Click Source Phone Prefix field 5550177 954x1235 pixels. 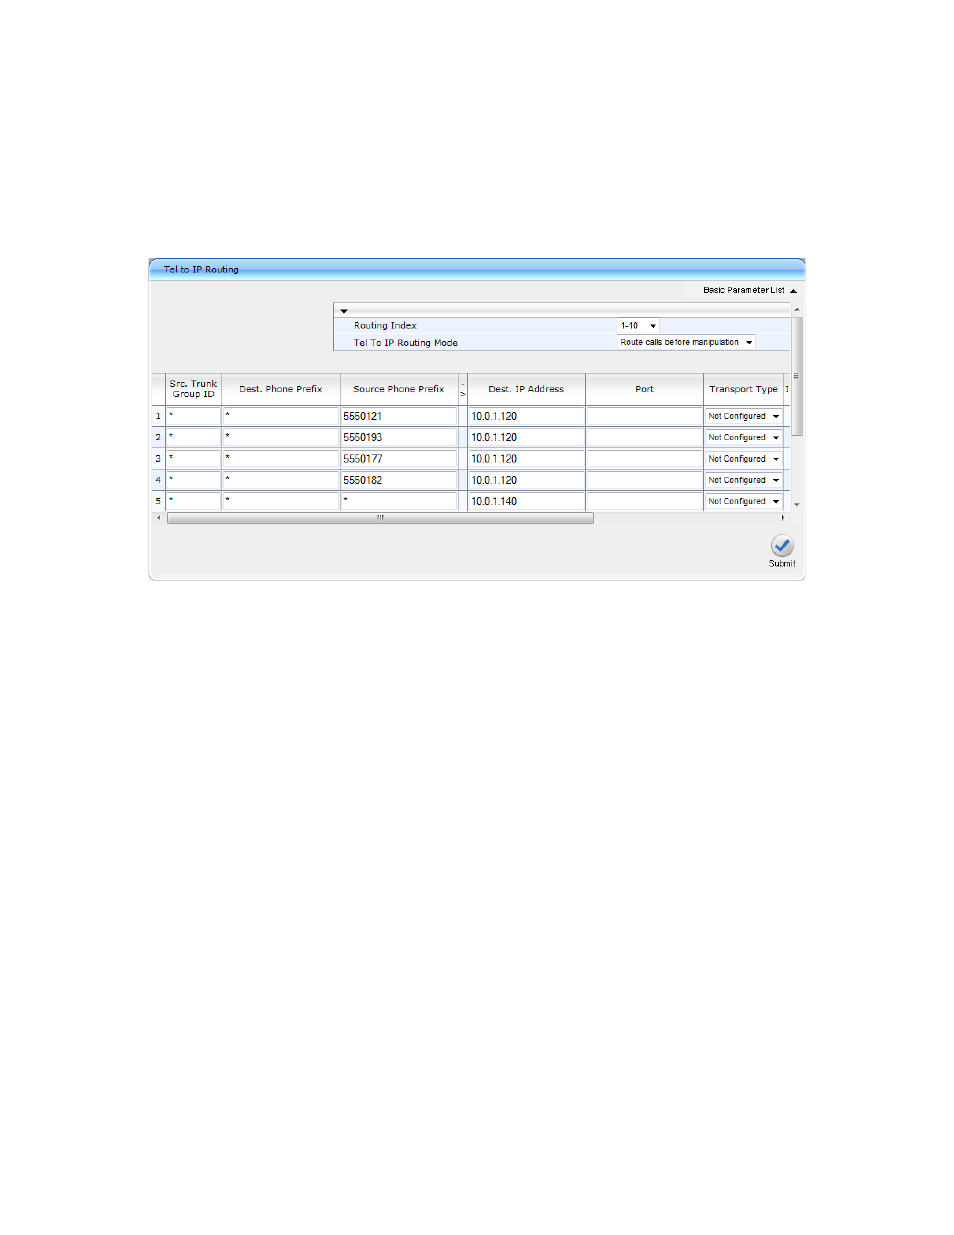tap(399, 459)
